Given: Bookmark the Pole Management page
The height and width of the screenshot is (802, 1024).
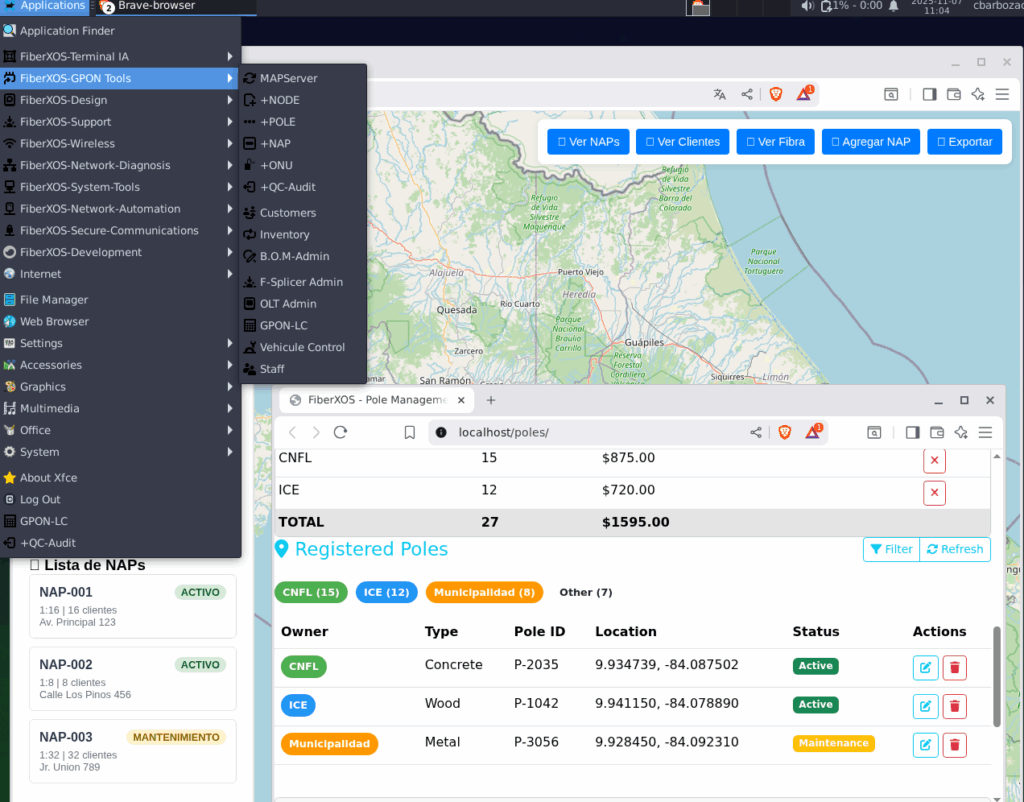Looking at the screenshot, I should pos(410,432).
